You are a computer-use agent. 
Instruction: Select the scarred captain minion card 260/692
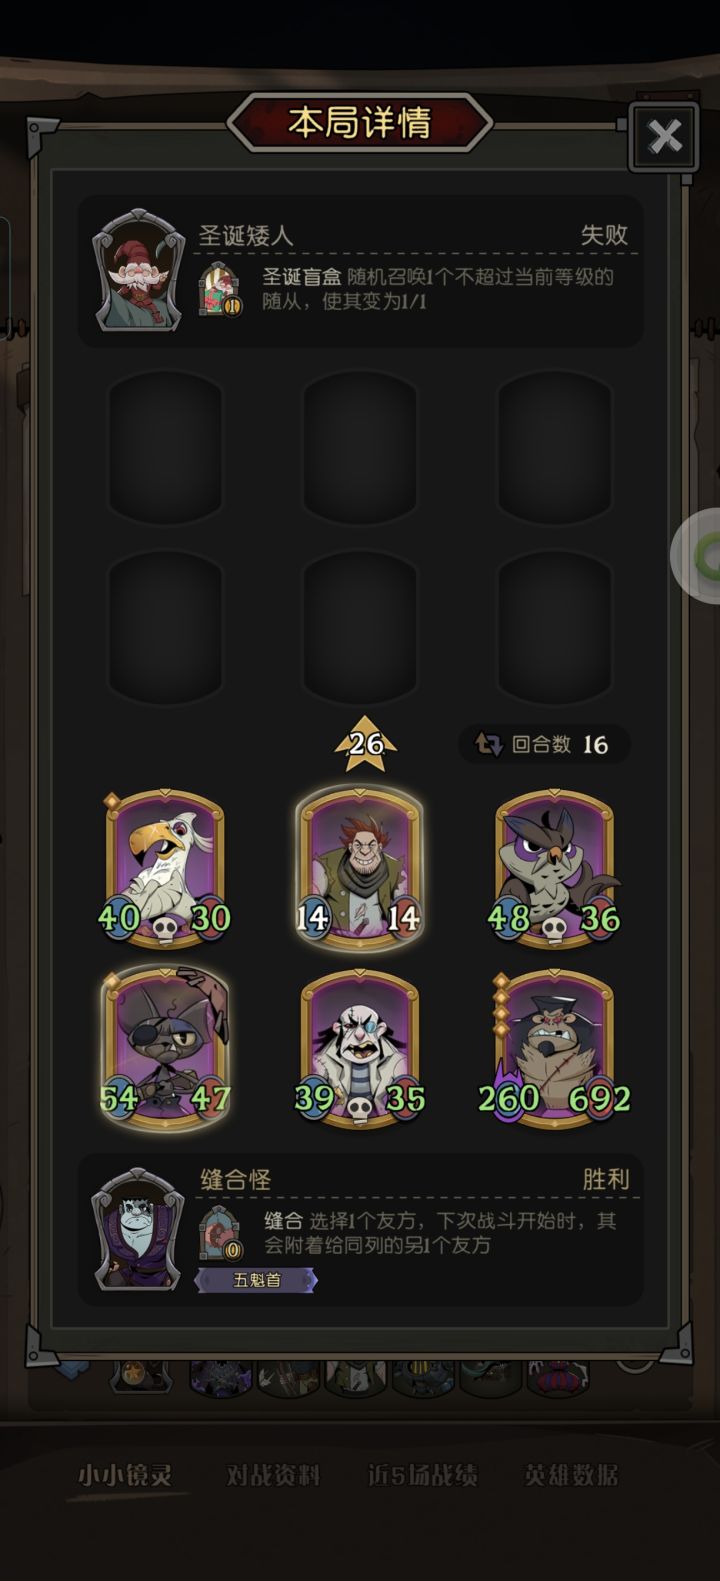[x=555, y=1048]
